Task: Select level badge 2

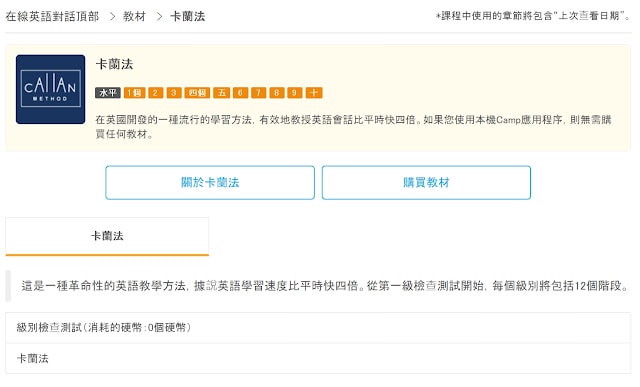Action: tap(156, 93)
